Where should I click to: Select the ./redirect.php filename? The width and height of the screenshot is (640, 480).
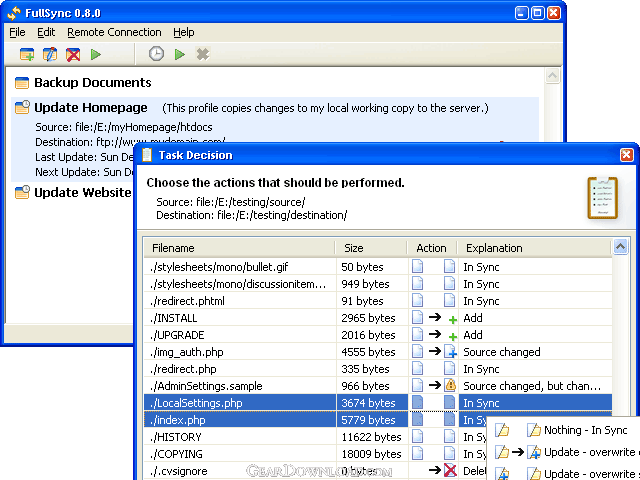(183, 369)
